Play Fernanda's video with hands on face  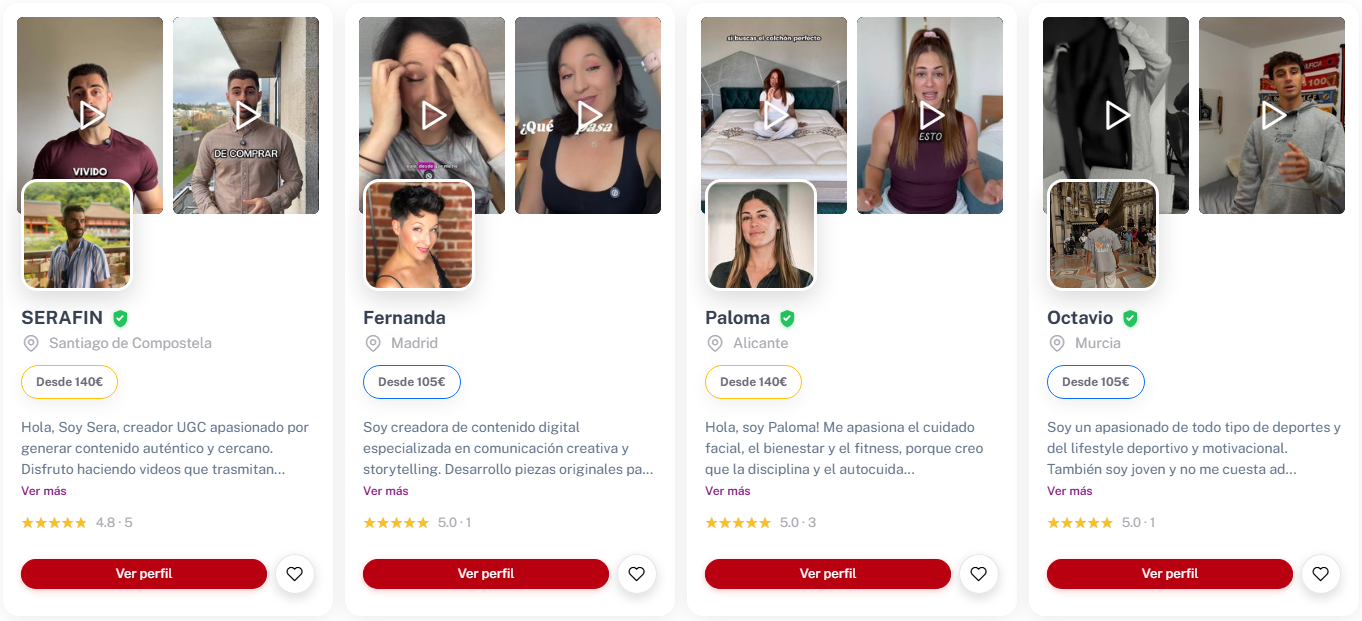tap(433, 115)
